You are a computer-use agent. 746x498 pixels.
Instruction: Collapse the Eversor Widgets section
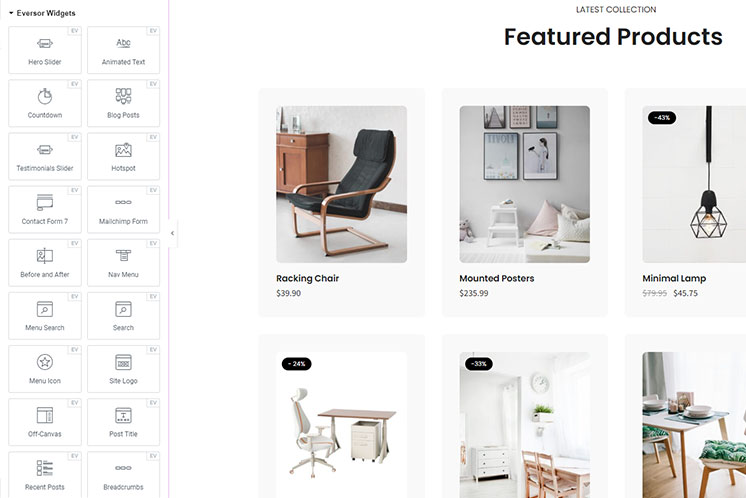pyautogui.click(x=11, y=13)
